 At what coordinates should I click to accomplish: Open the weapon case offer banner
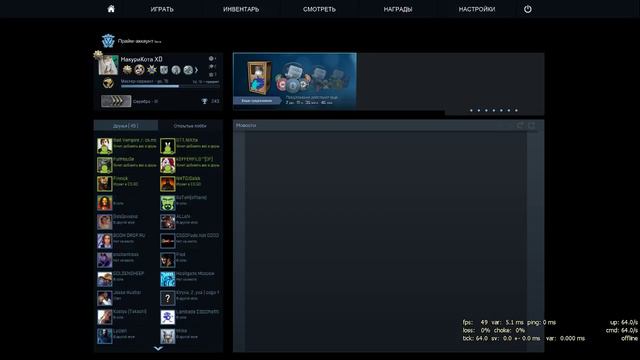pyautogui.click(x=295, y=80)
